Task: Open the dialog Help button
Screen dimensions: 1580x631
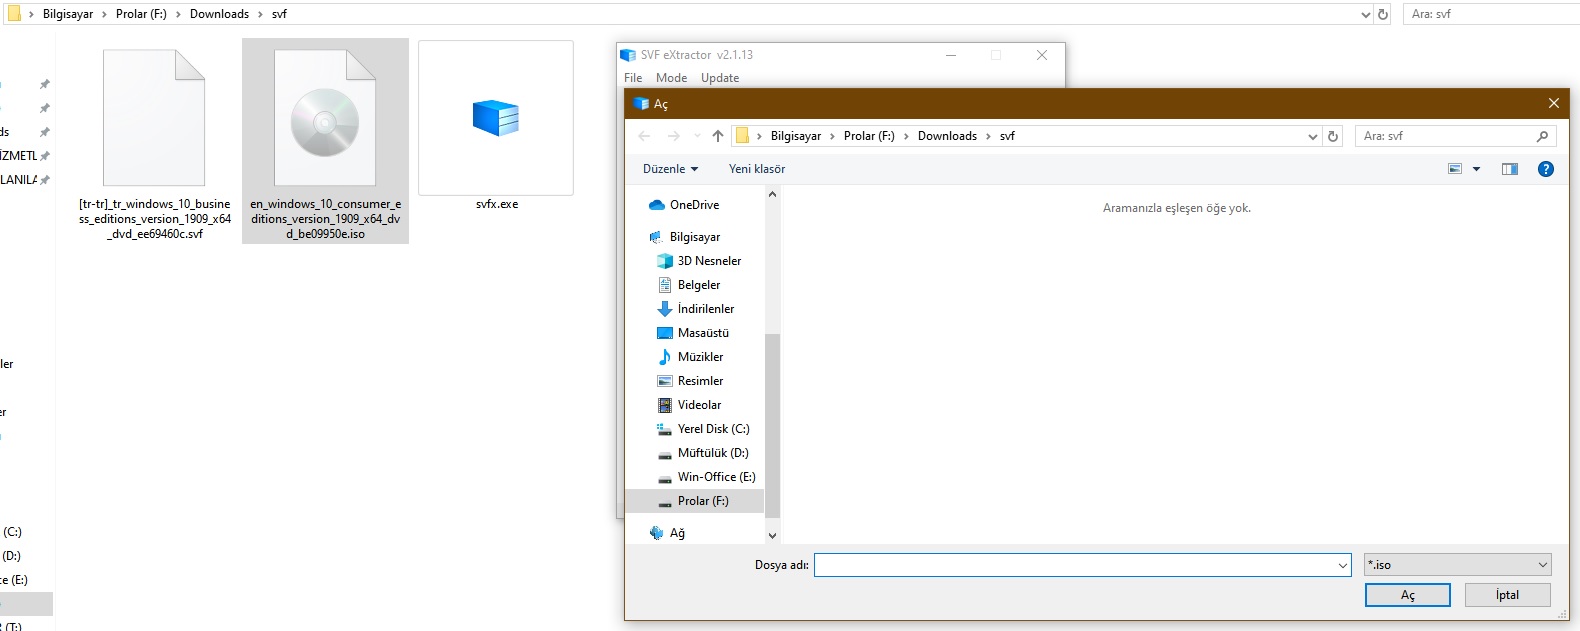Action: pos(1546,169)
